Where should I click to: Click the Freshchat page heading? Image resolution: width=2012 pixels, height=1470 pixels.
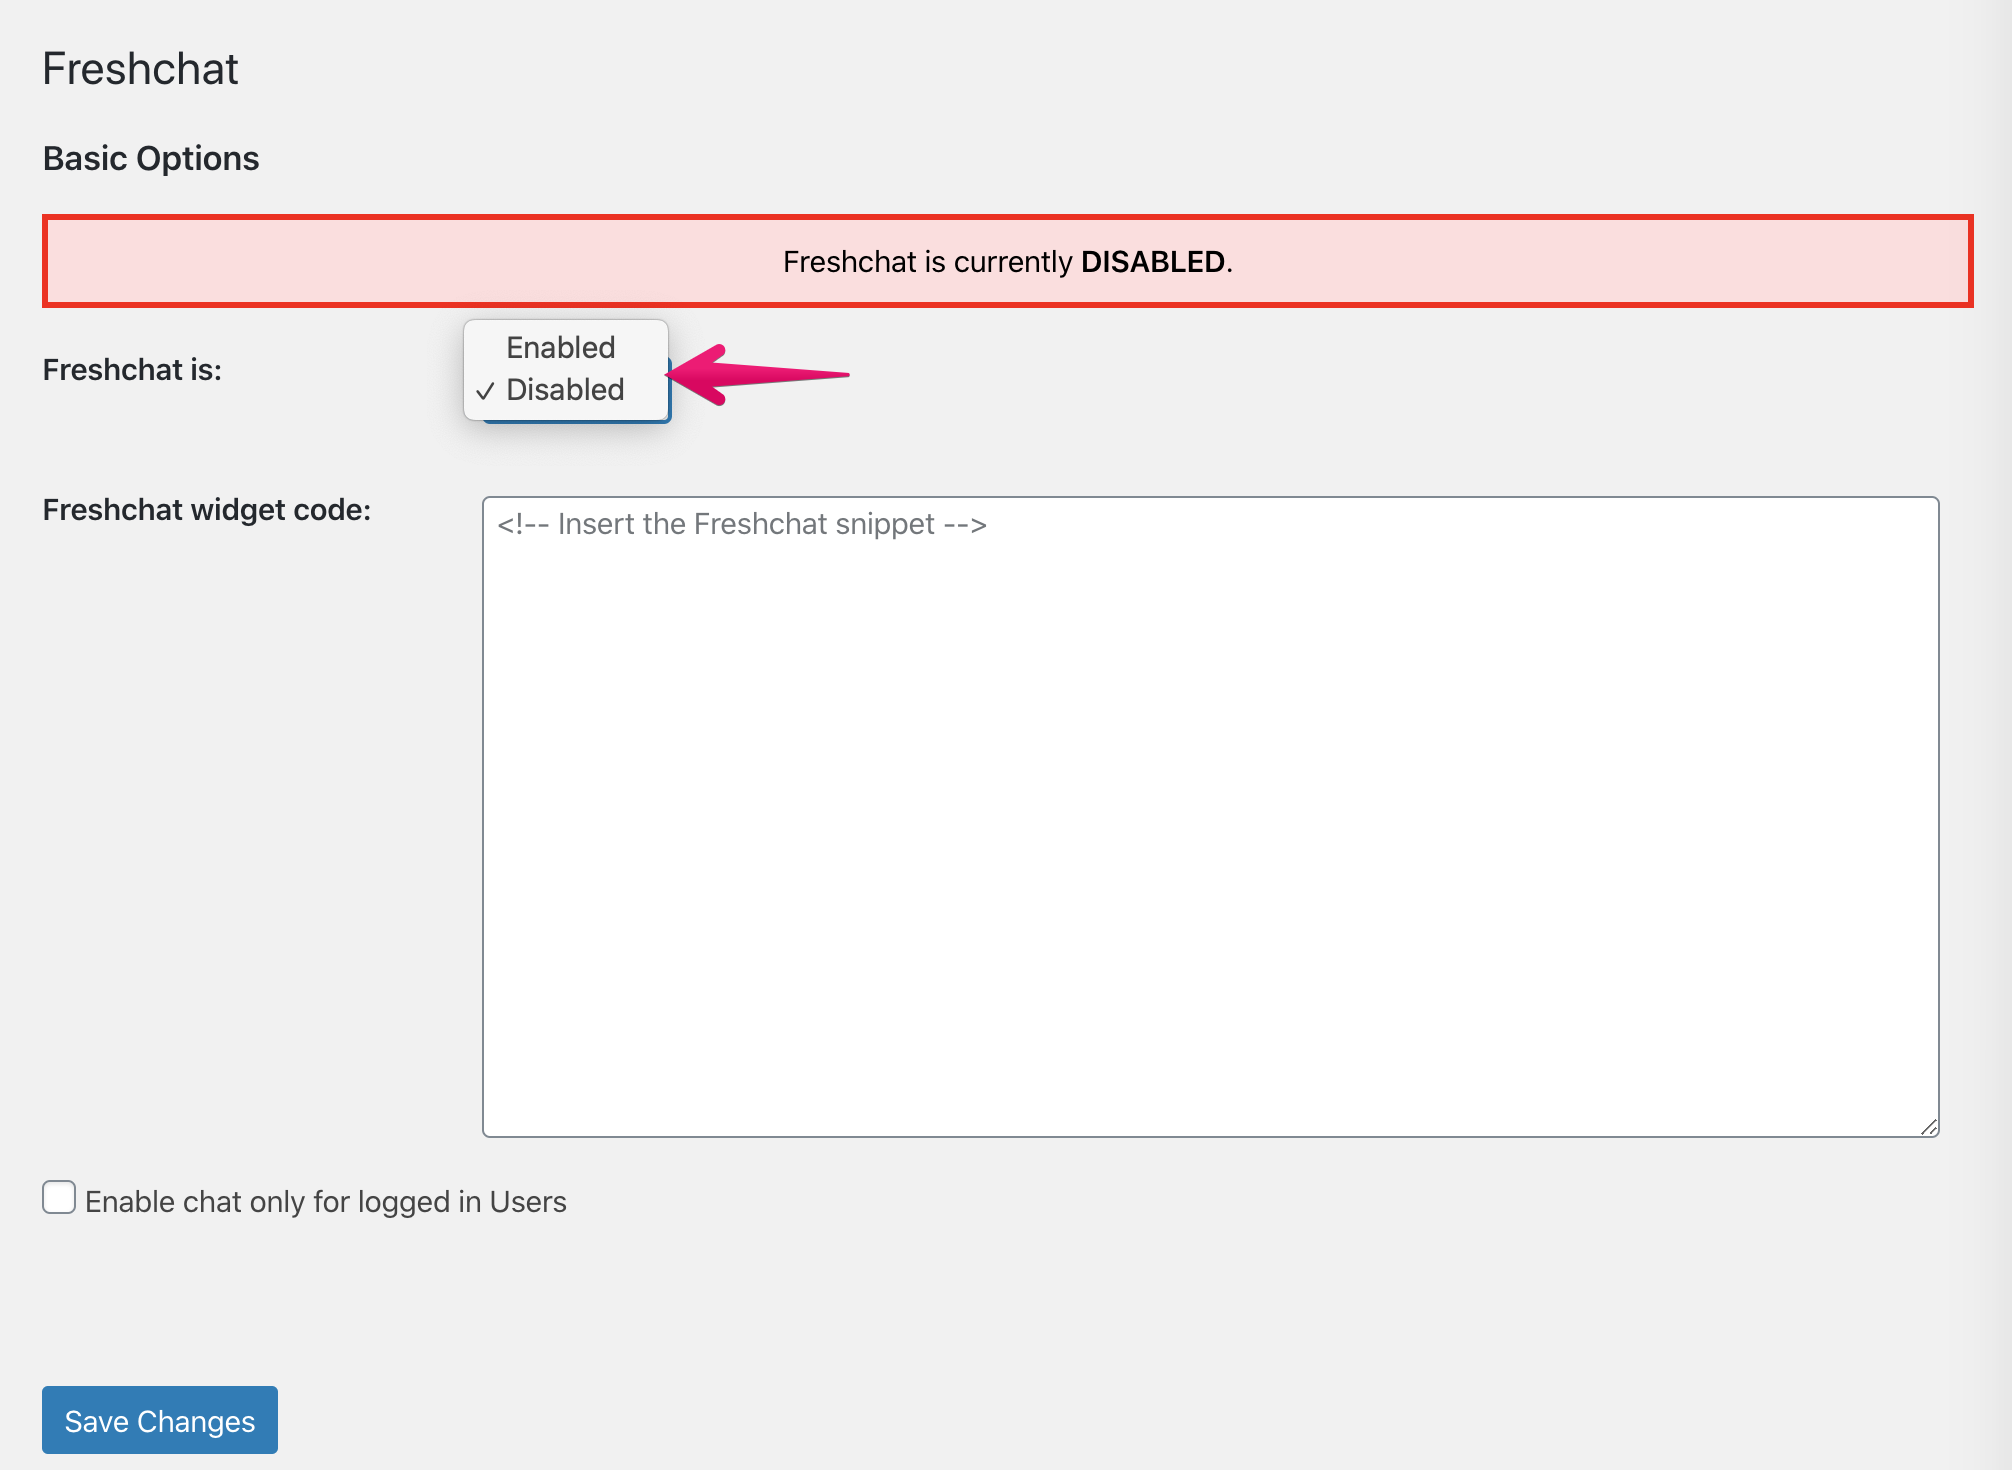click(x=140, y=69)
